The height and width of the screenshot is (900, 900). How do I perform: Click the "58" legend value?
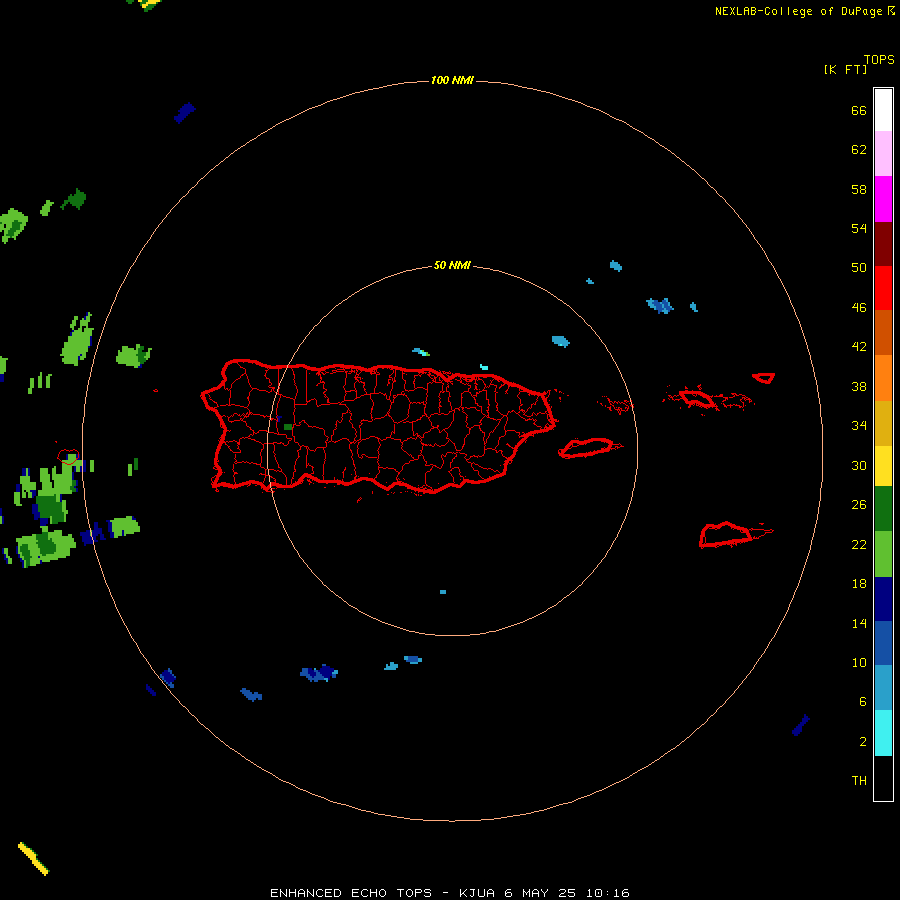point(859,189)
